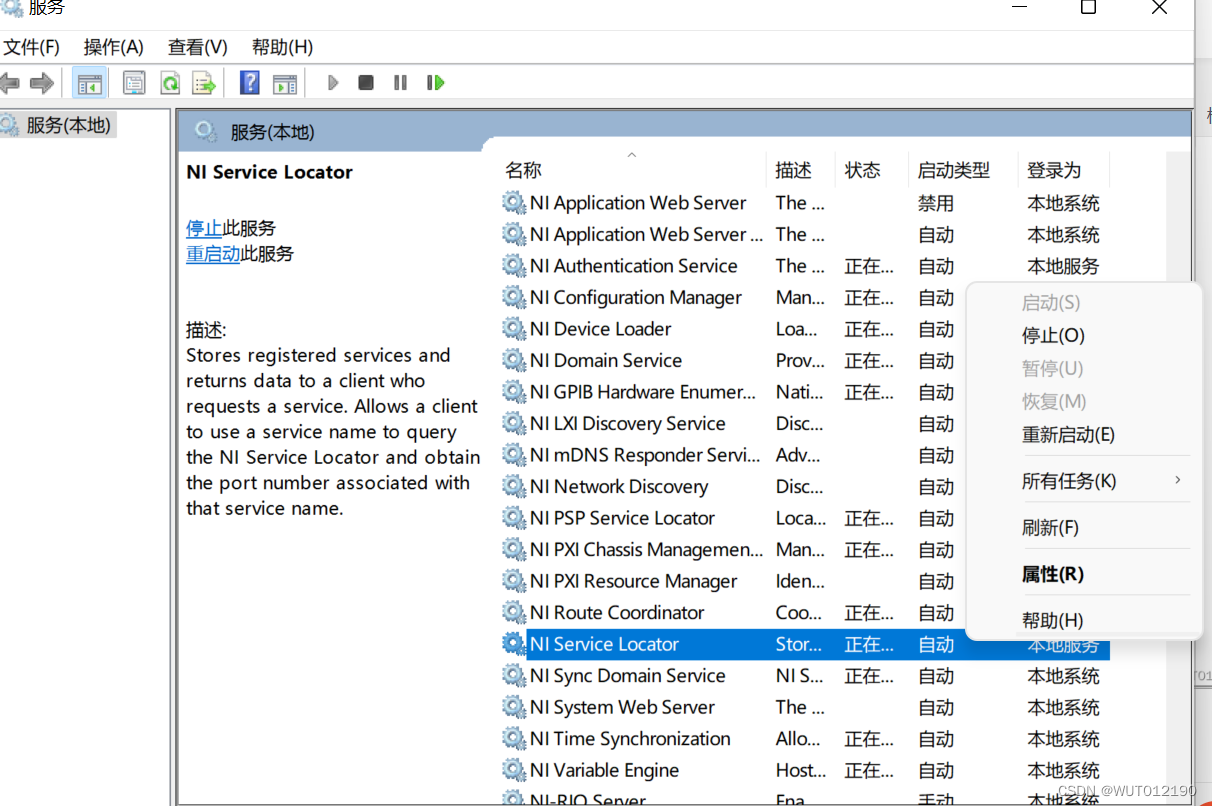
Task: Click the gear icon of NI Network Discovery
Action: (514, 486)
